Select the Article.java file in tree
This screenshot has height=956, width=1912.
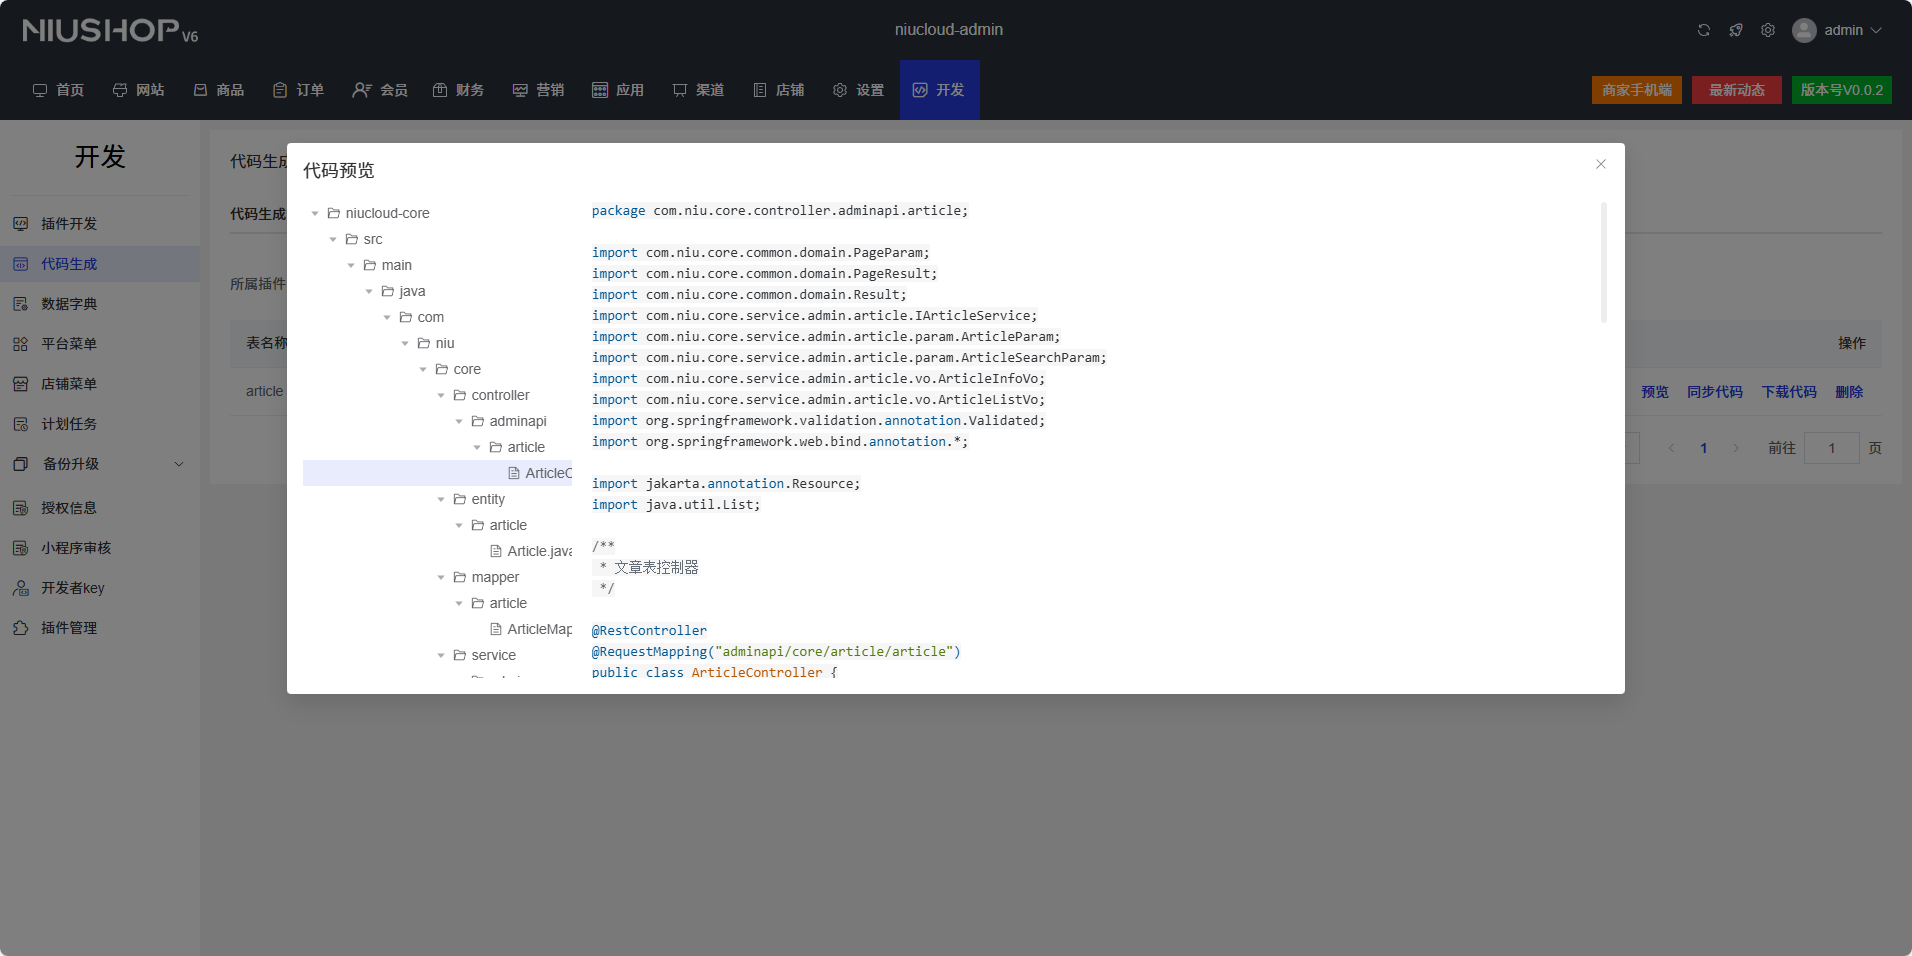[x=538, y=551]
